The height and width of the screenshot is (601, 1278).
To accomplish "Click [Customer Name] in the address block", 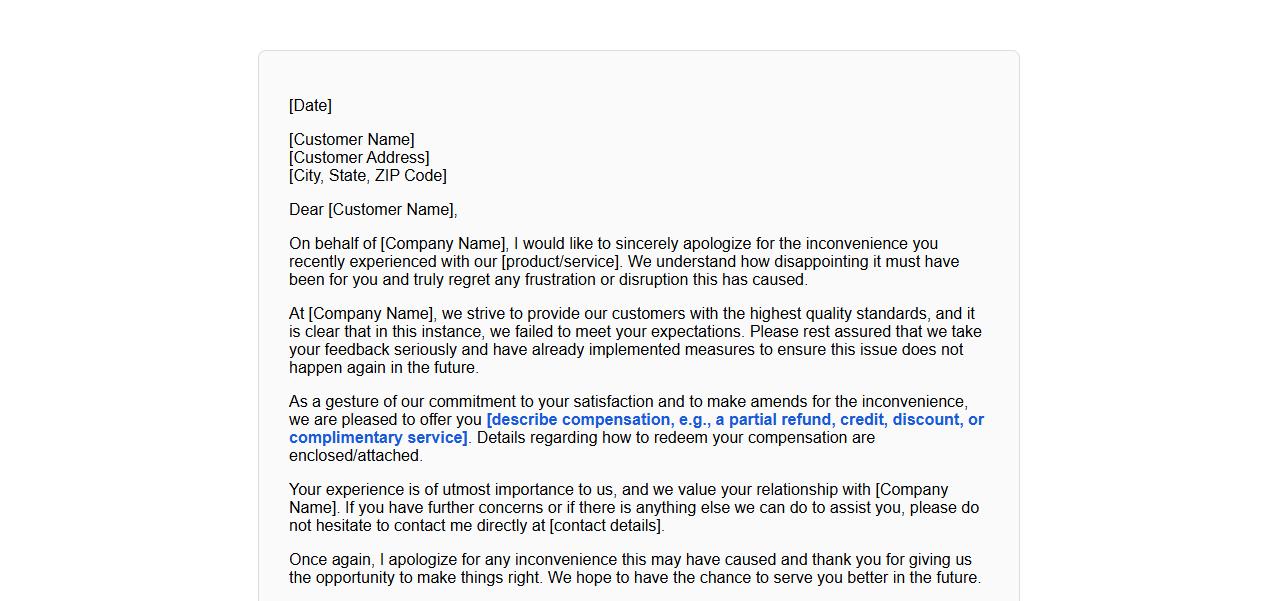I will click(351, 140).
